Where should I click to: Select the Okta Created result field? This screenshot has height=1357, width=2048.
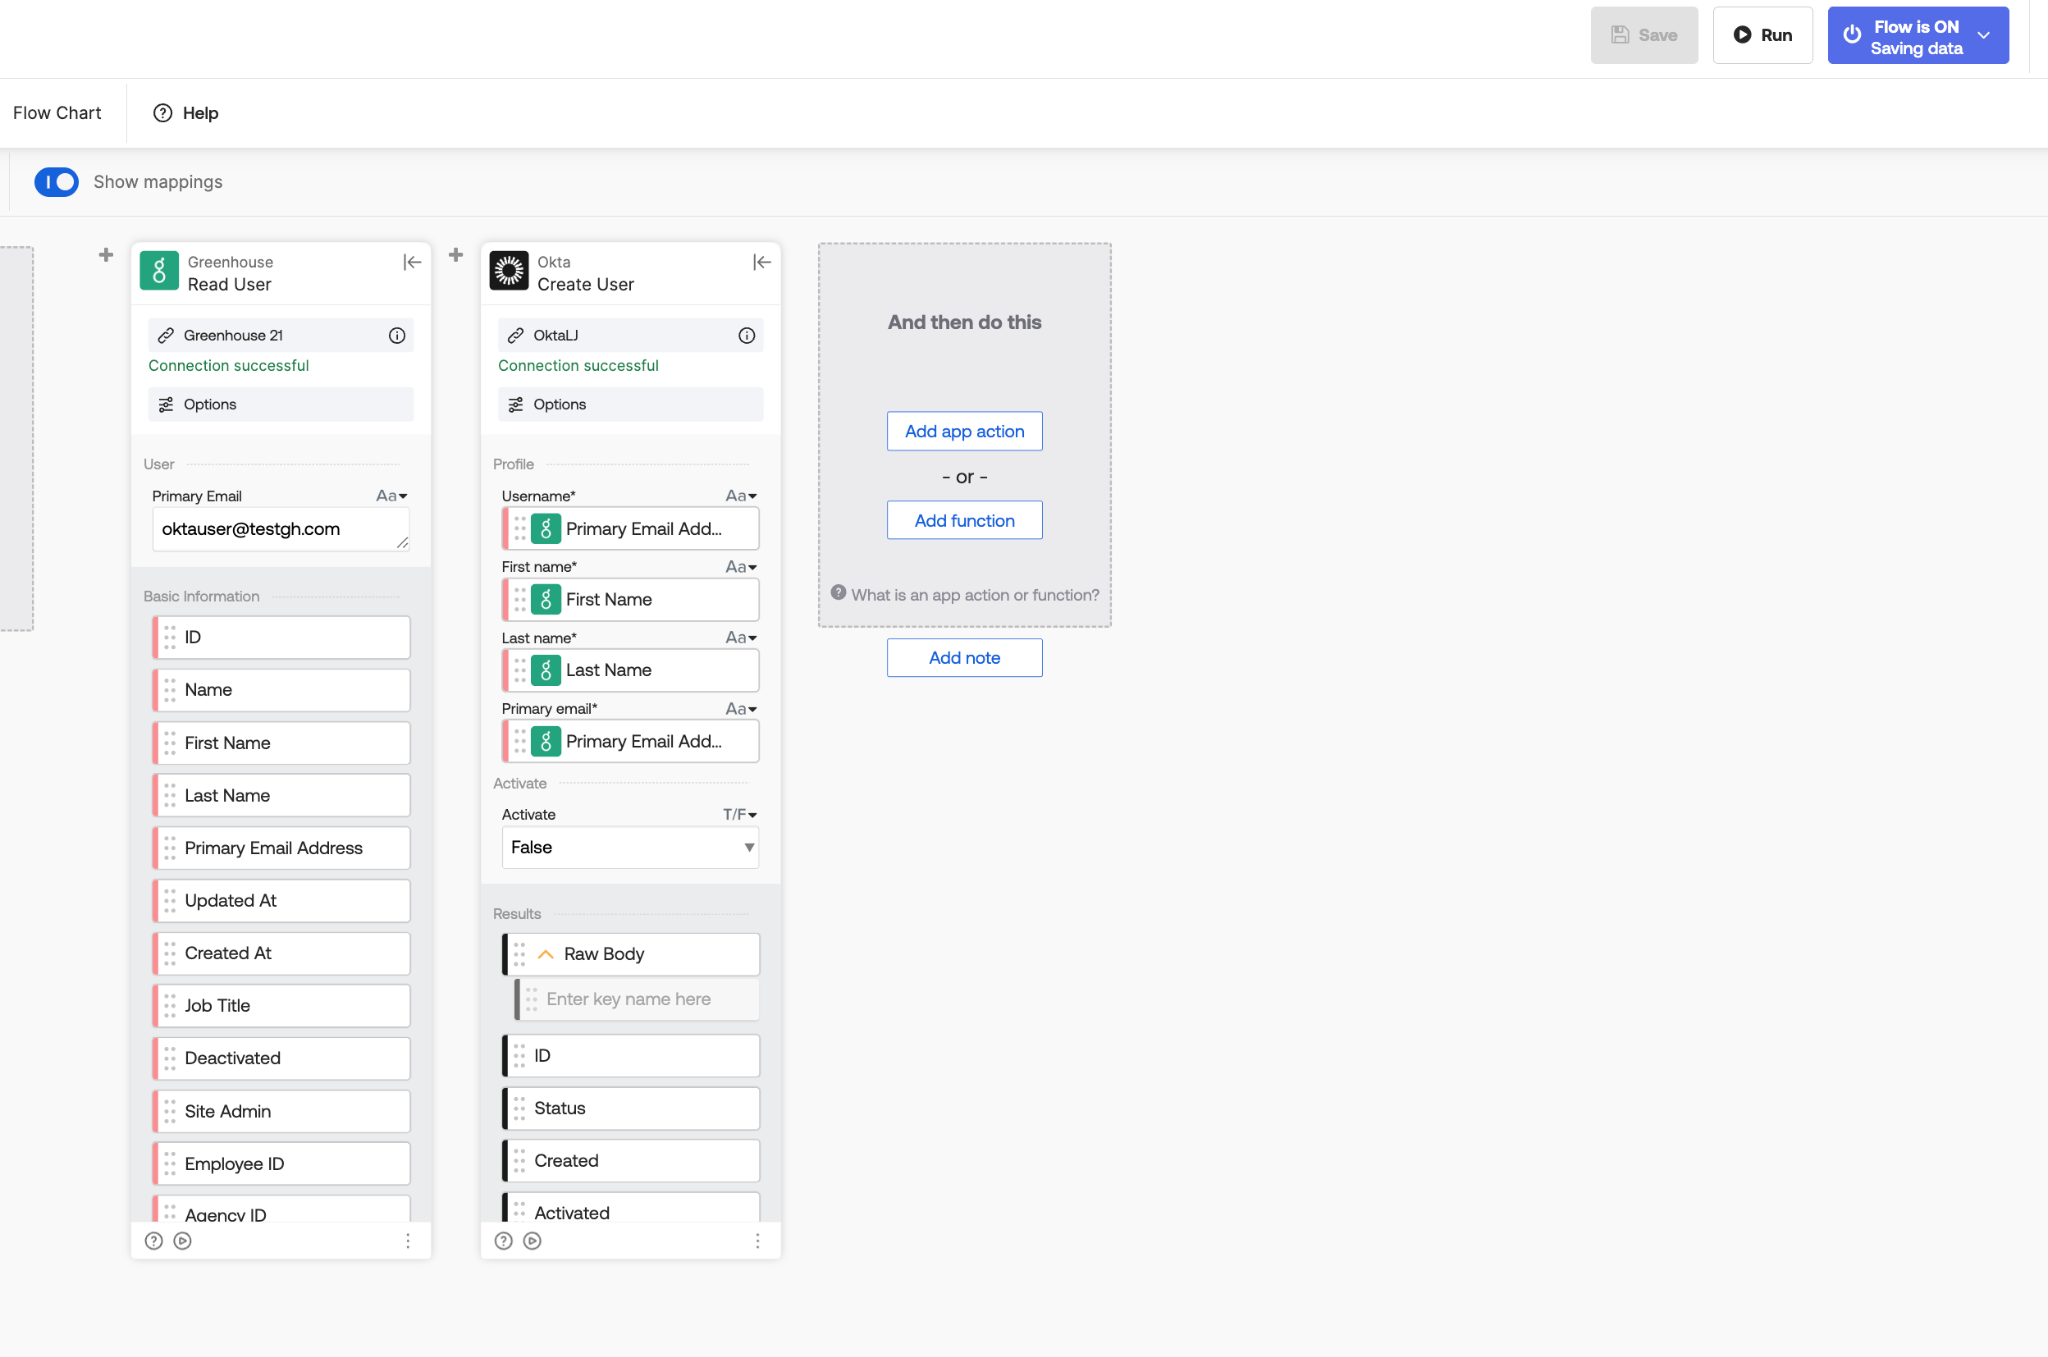[631, 1160]
